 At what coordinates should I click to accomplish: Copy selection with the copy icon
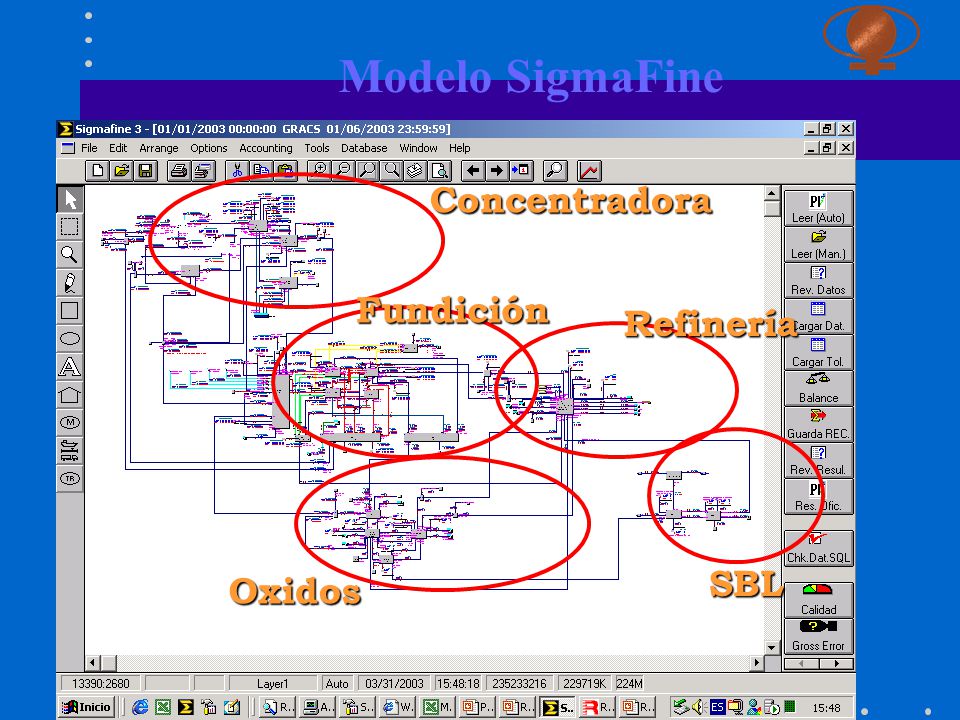tap(261, 171)
